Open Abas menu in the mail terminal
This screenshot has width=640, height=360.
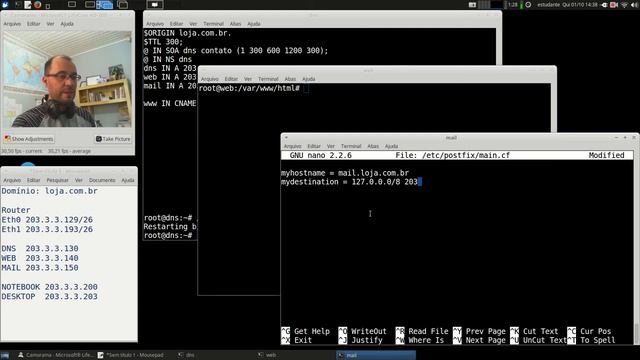click(373, 146)
